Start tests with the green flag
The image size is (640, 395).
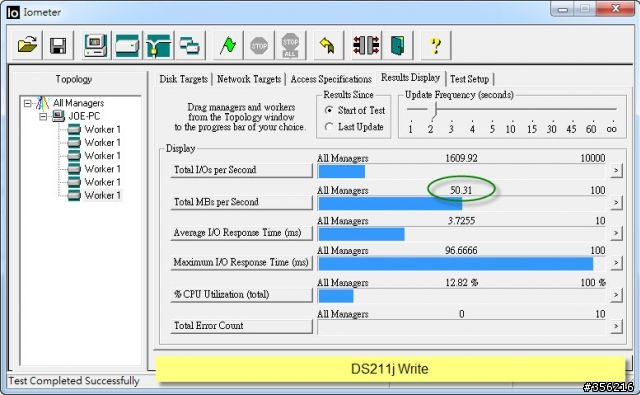coord(228,45)
